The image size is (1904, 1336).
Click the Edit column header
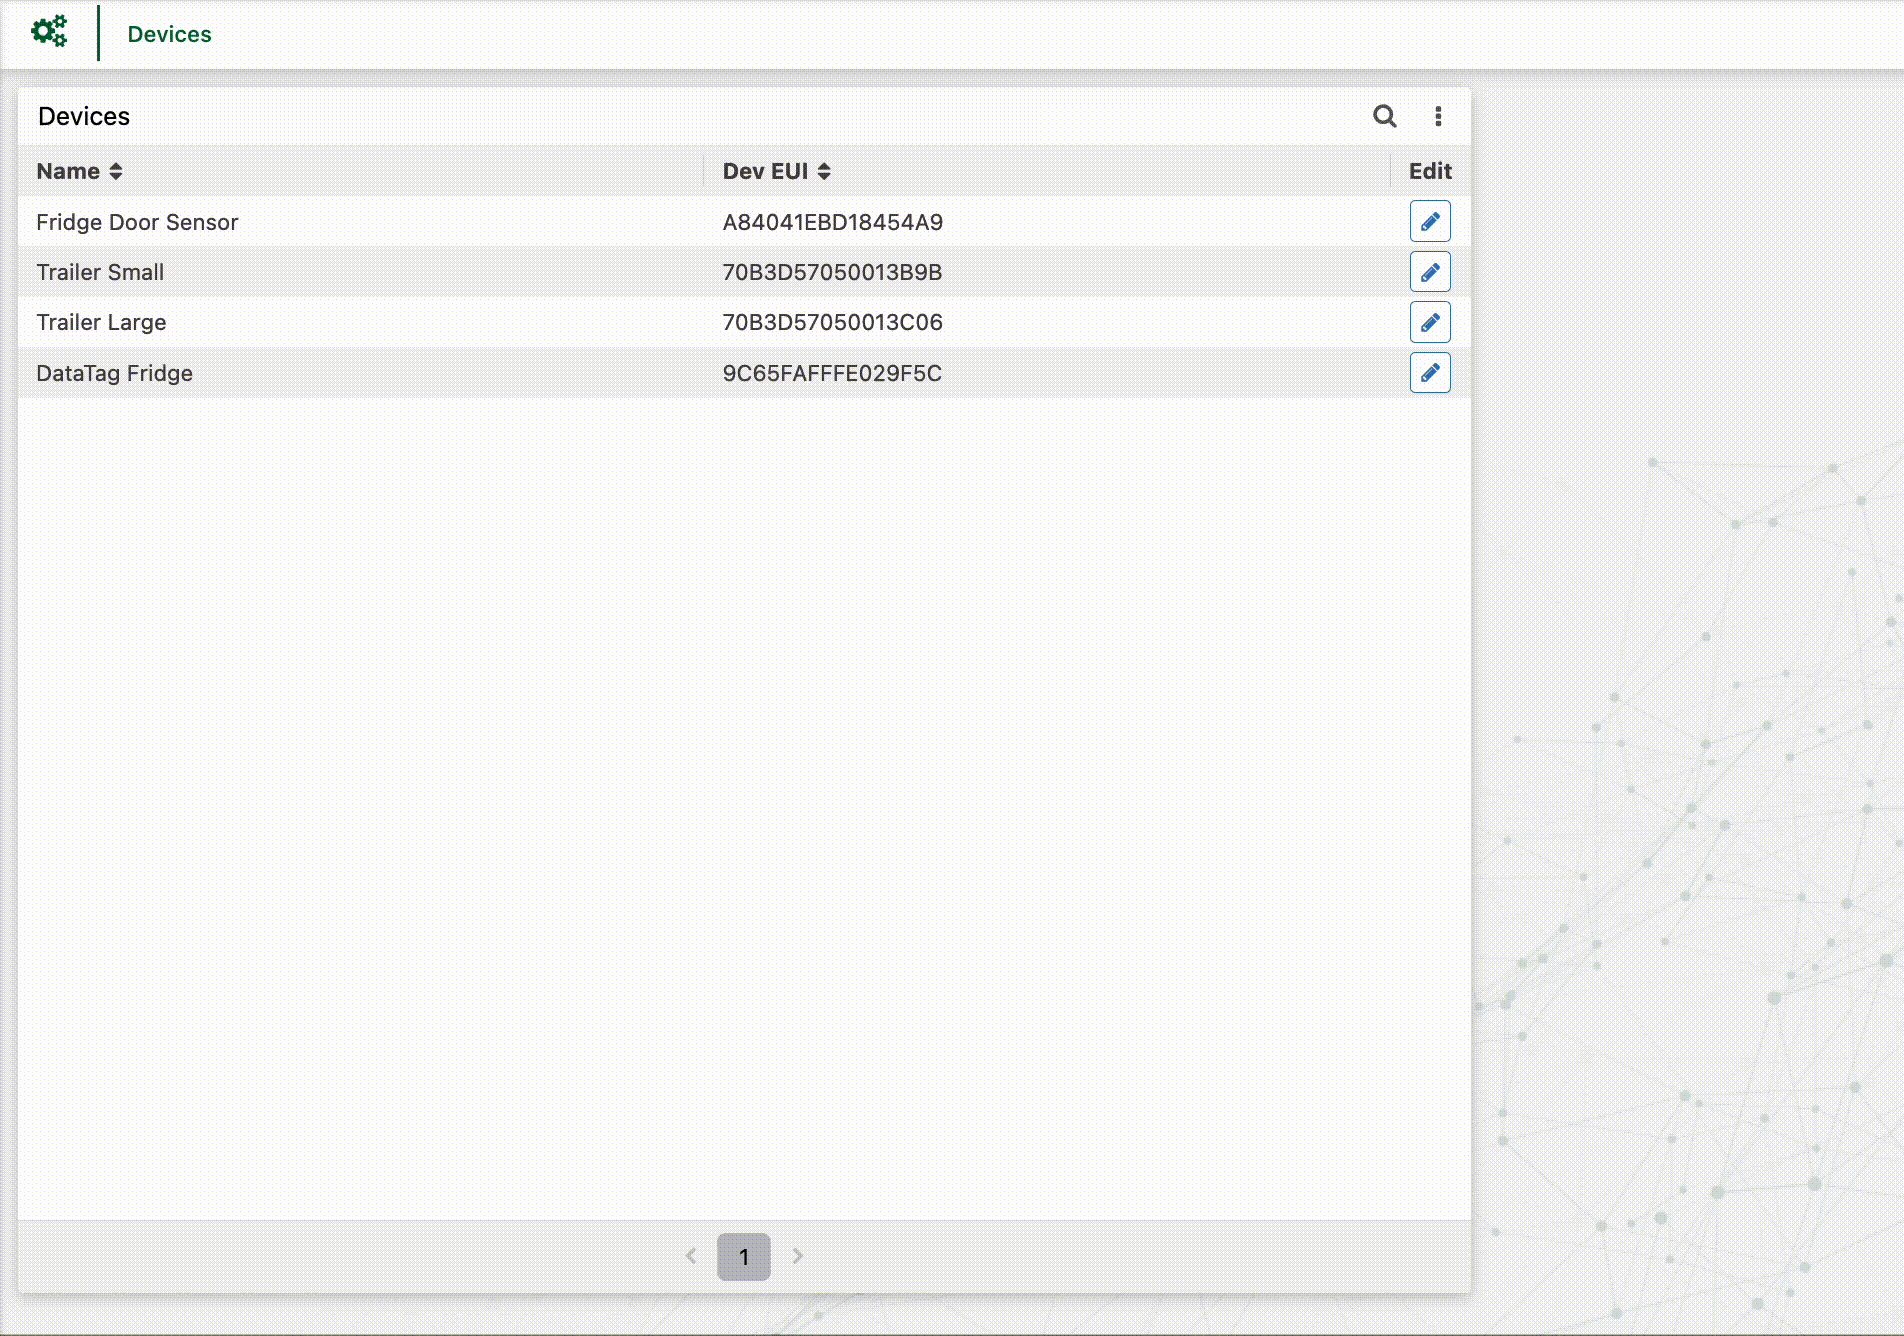[x=1430, y=171]
